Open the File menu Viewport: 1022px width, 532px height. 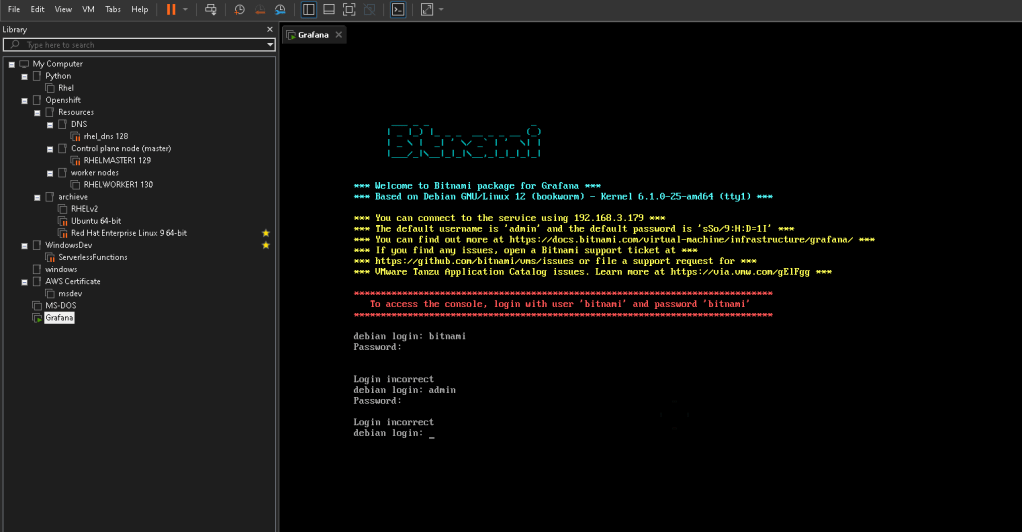(x=14, y=9)
